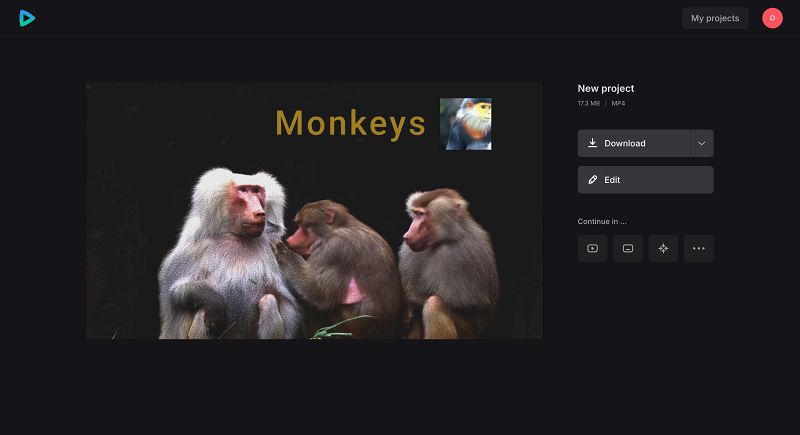This screenshot has height=435, width=800.
Task: Click the Monkeys title text overlay
Action: coord(350,123)
